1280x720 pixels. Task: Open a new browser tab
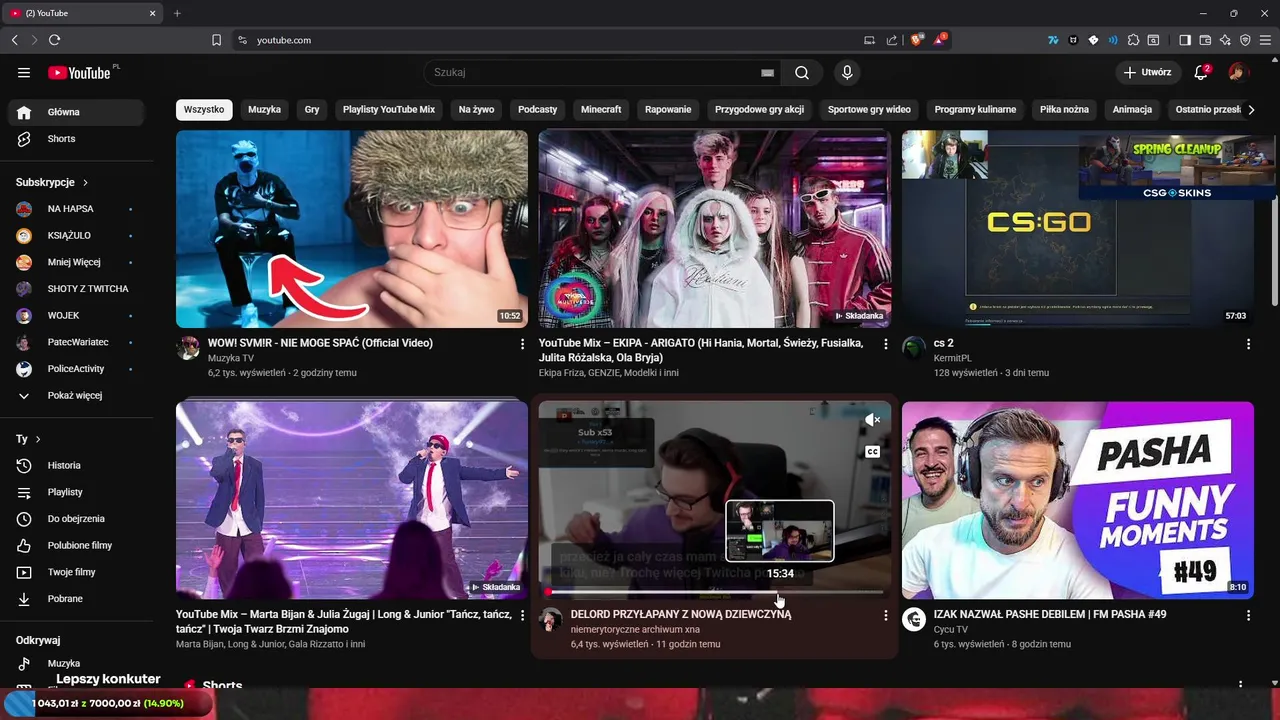(177, 13)
